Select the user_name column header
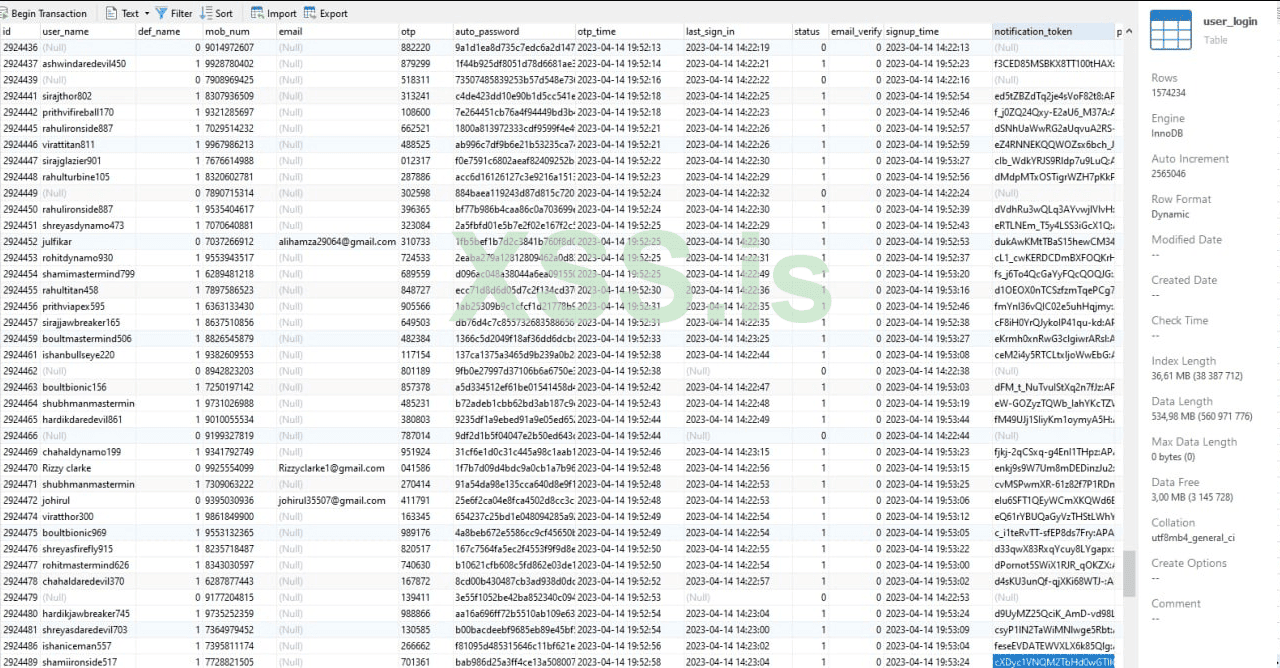This screenshot has height=668, width=1280. tap(87, 31)
